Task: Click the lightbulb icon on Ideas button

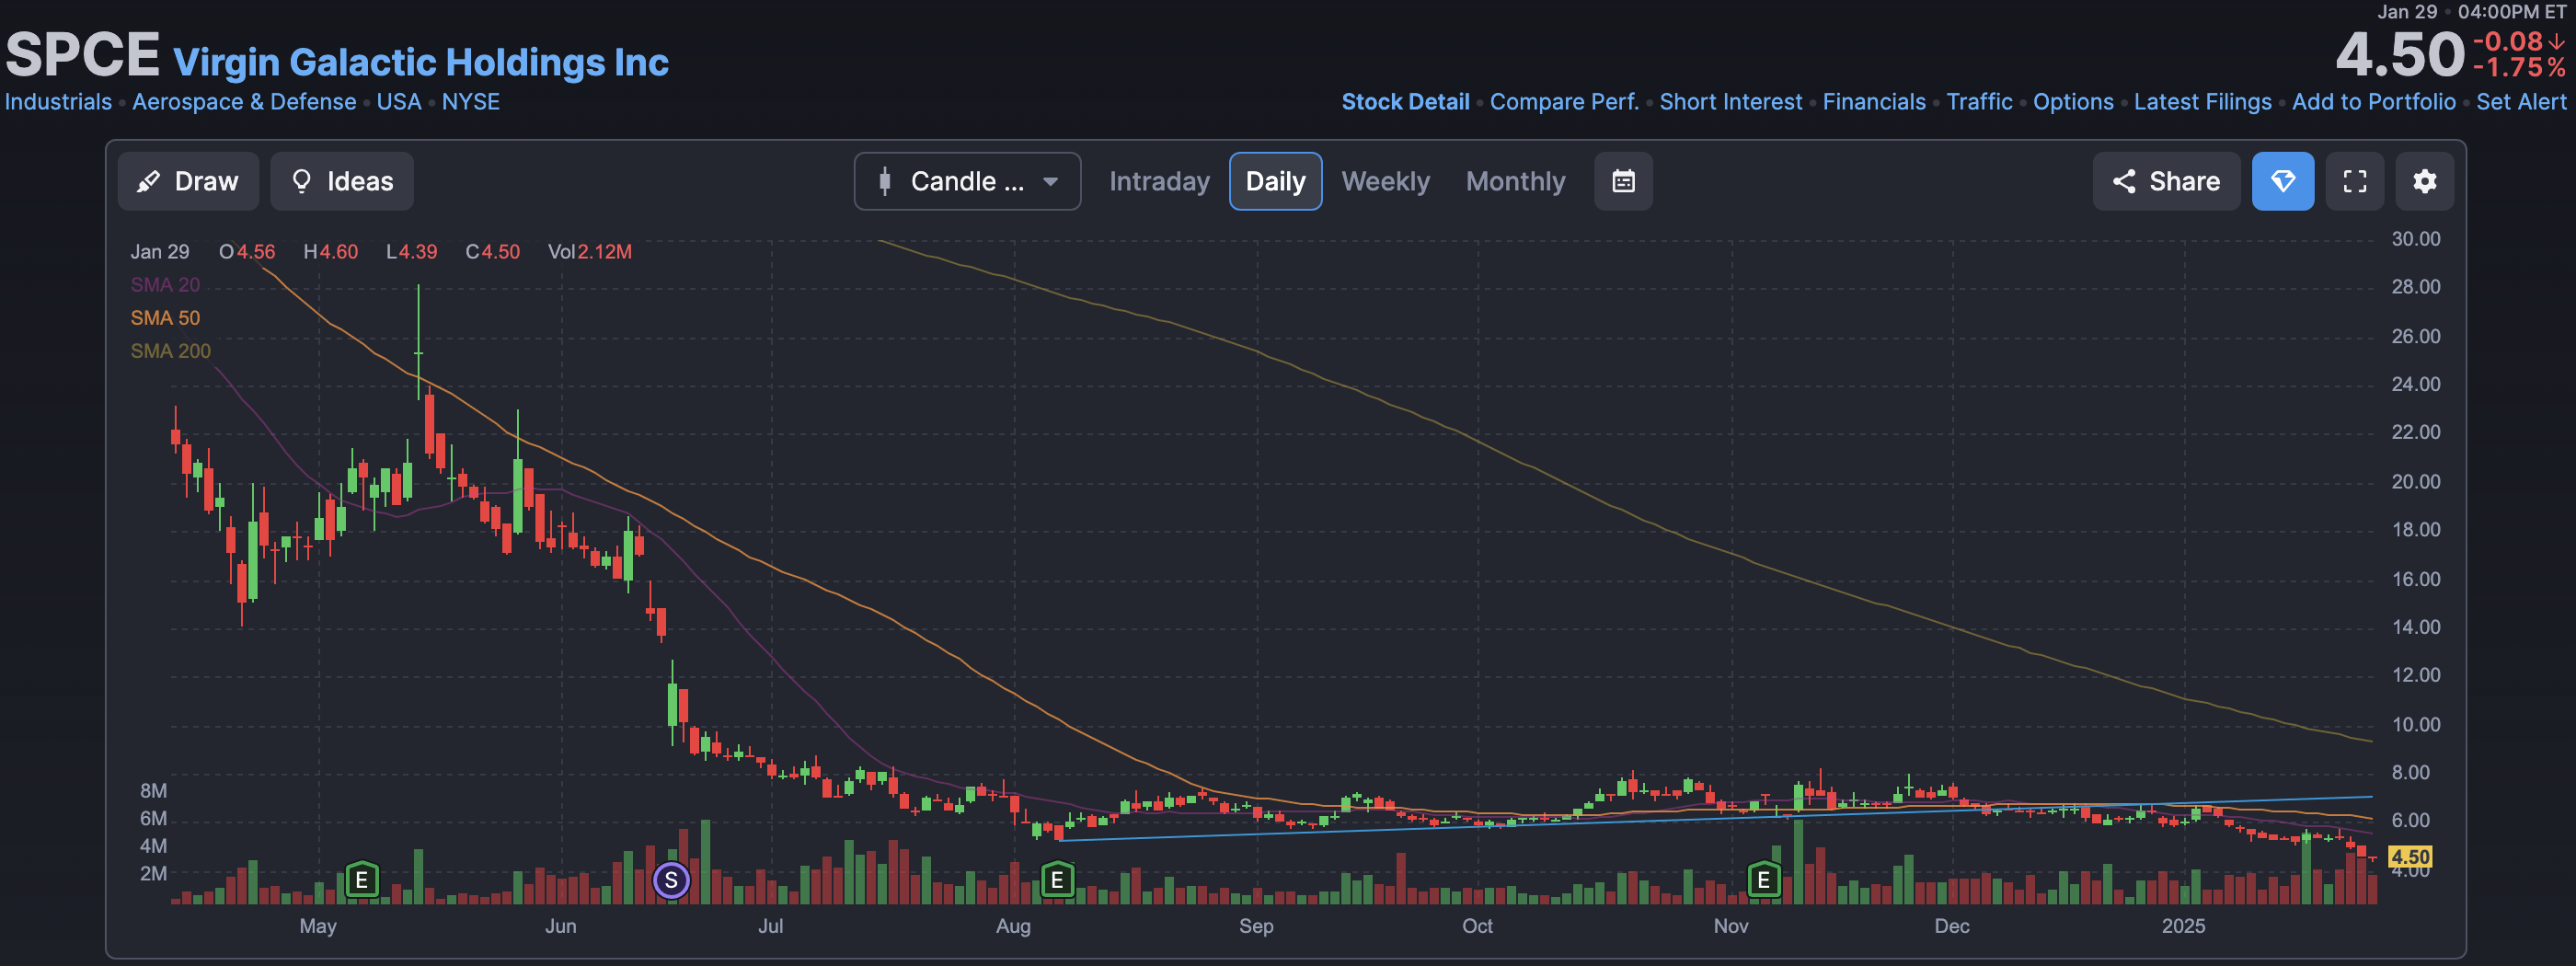Action: point(301,181)
